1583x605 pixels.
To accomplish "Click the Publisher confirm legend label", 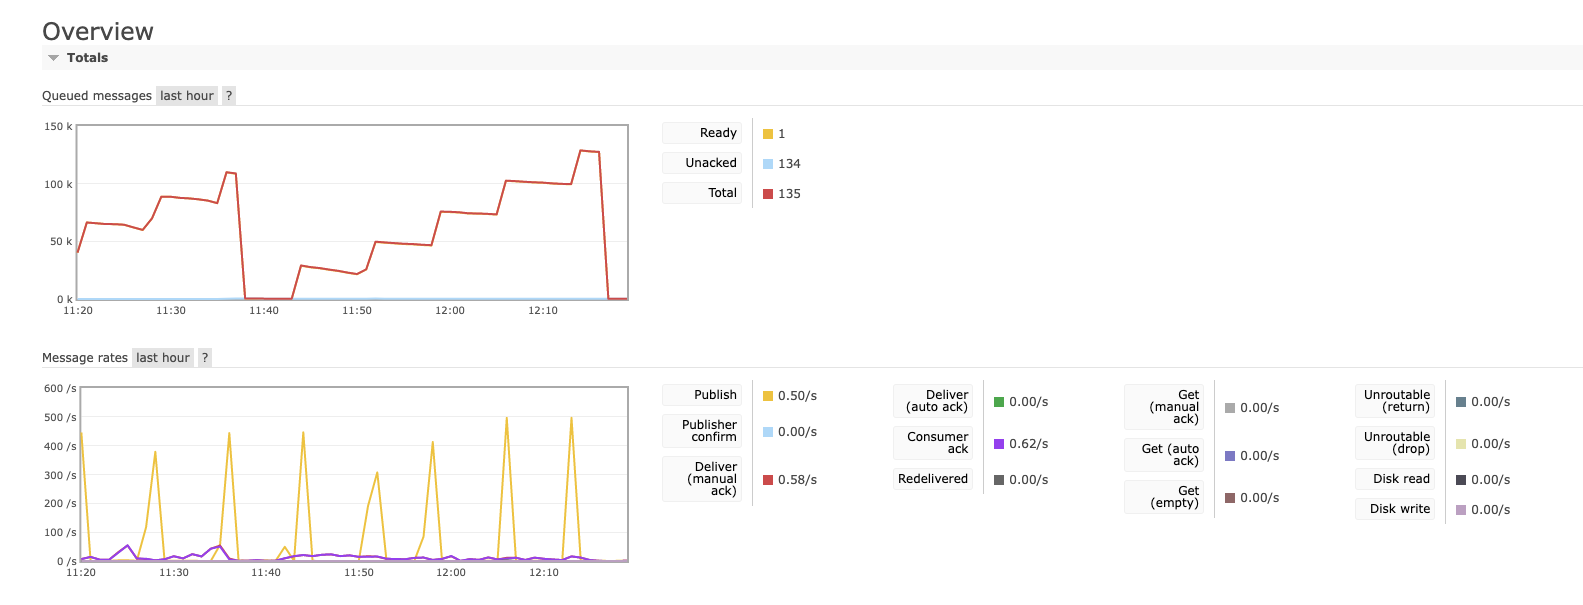I will click(x=702, y=431).
